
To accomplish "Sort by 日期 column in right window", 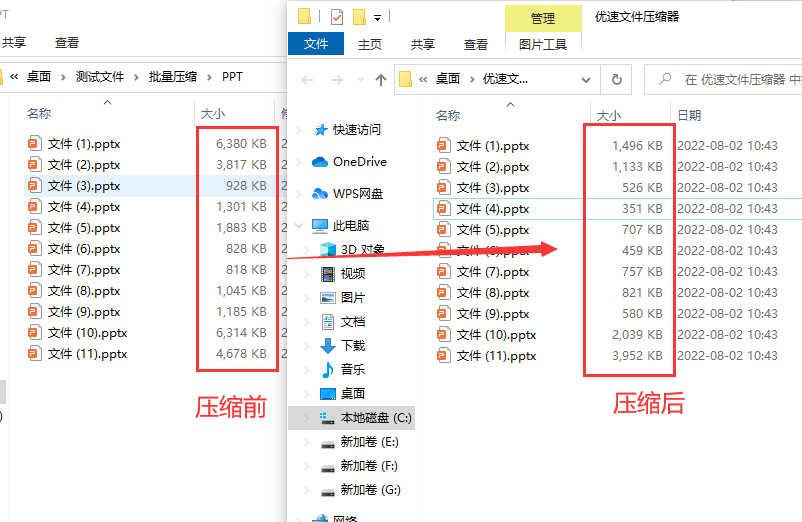I will coord(689,116).
